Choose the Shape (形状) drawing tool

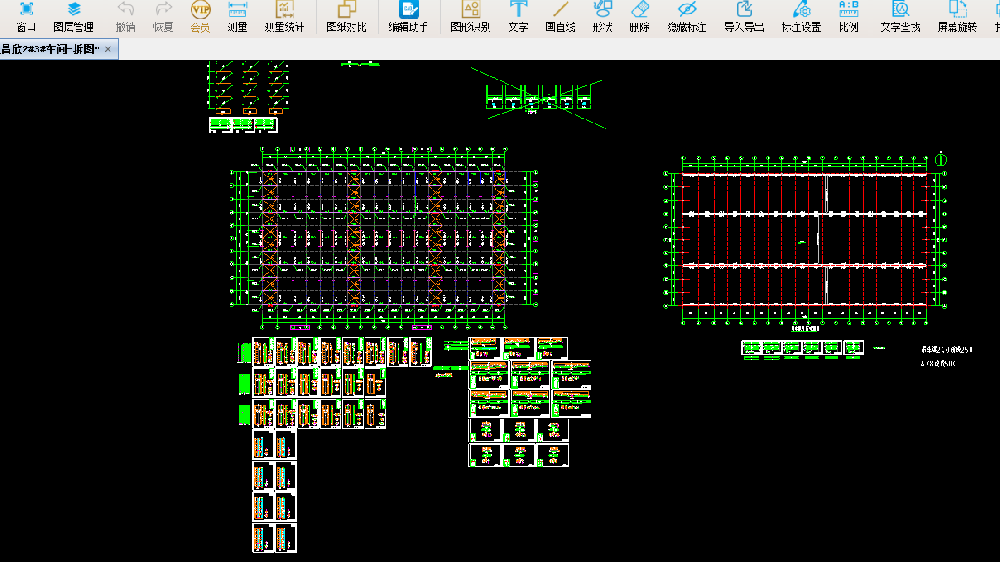click(x=602, y=16)
